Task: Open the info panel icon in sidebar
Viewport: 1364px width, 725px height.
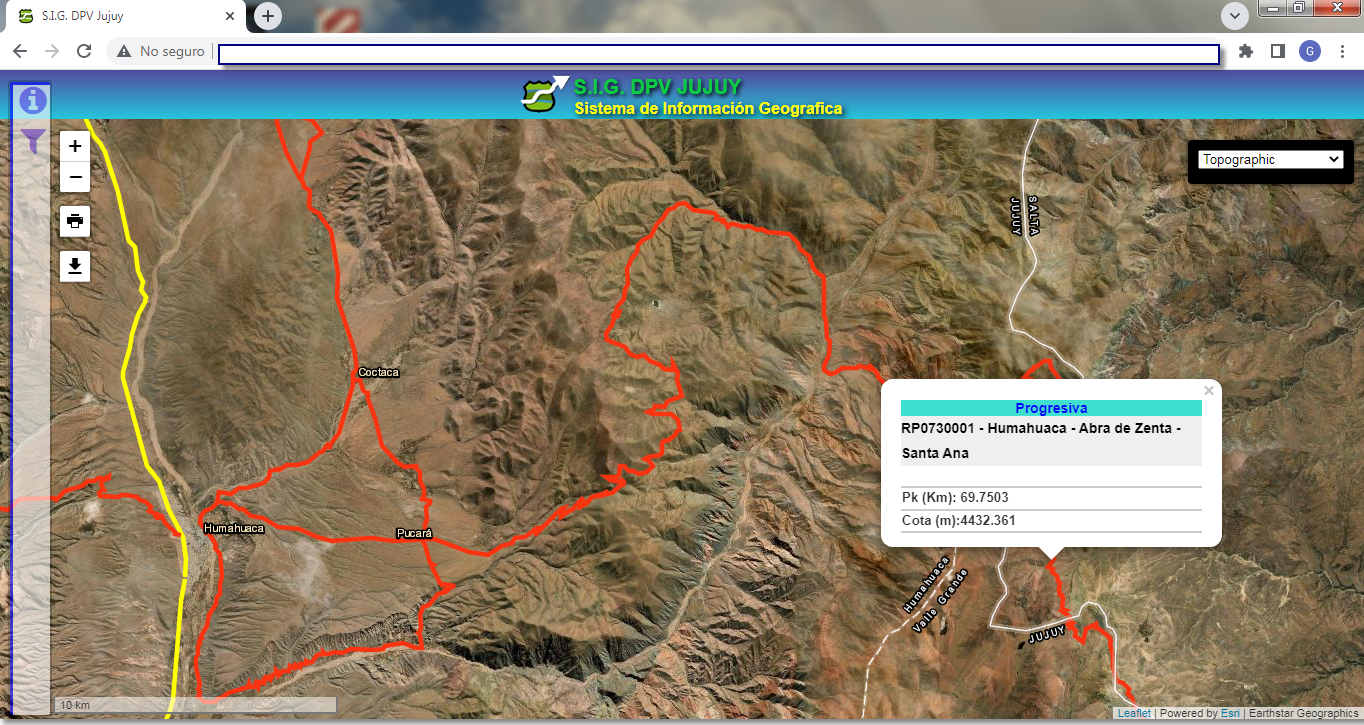Action: point(33,100)
